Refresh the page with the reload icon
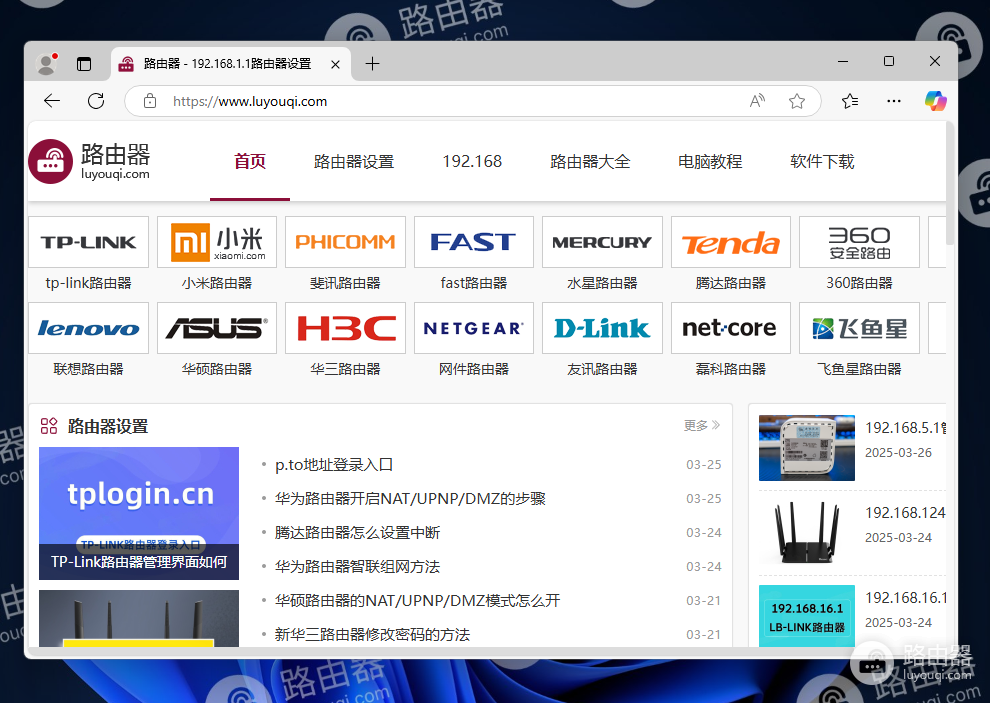 (x=96, y=101)
